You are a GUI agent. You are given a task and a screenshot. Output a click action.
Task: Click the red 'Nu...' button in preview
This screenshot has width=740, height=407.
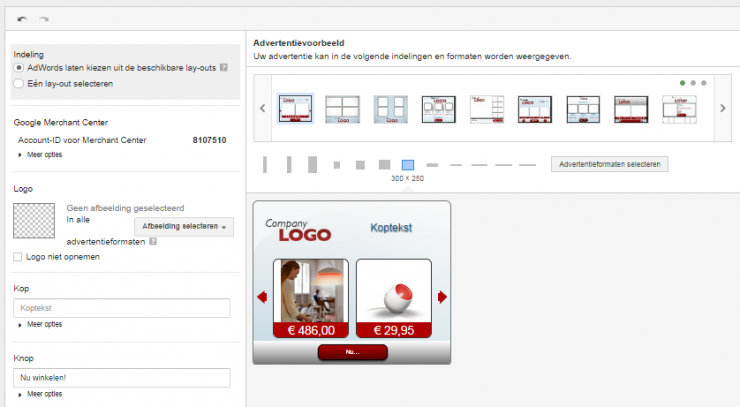pos(352,352)
